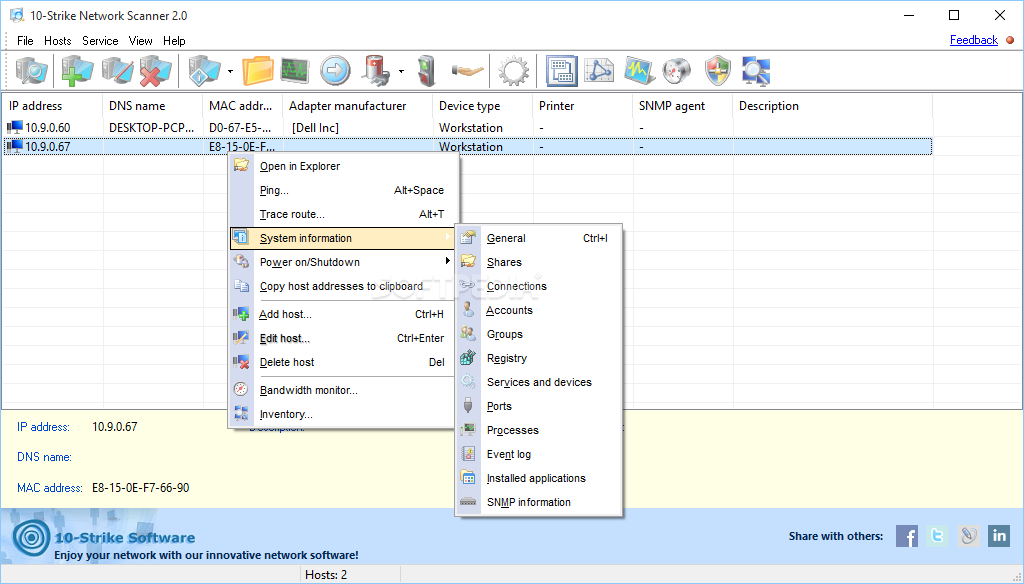The image size is (1024, 584).
Task: Sort by Adapter manufacturer column header
Action: pos(358,106)
